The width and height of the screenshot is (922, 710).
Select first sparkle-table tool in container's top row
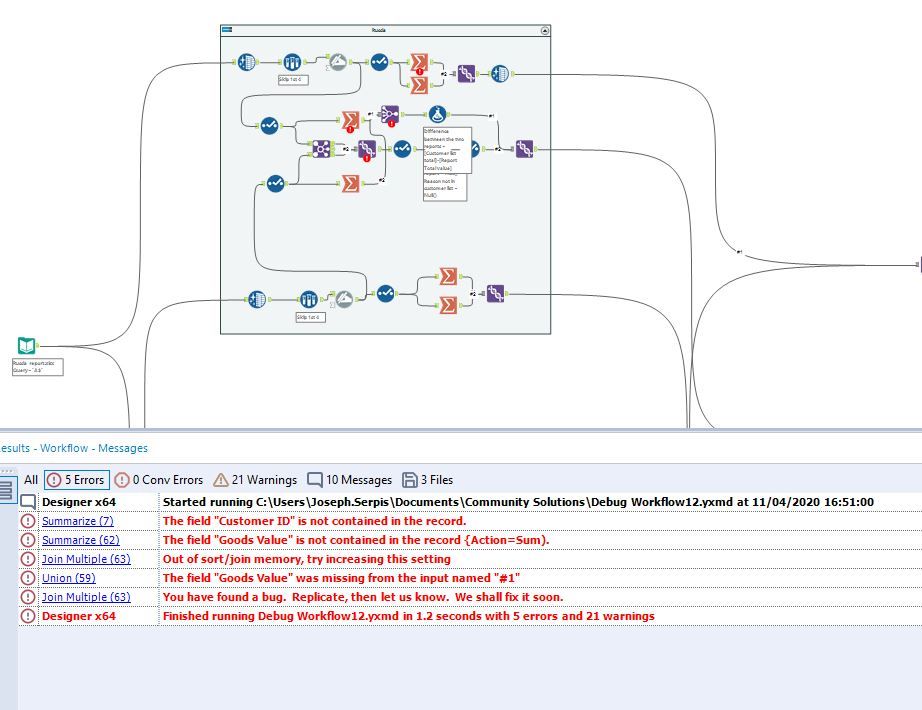point(247,62)
